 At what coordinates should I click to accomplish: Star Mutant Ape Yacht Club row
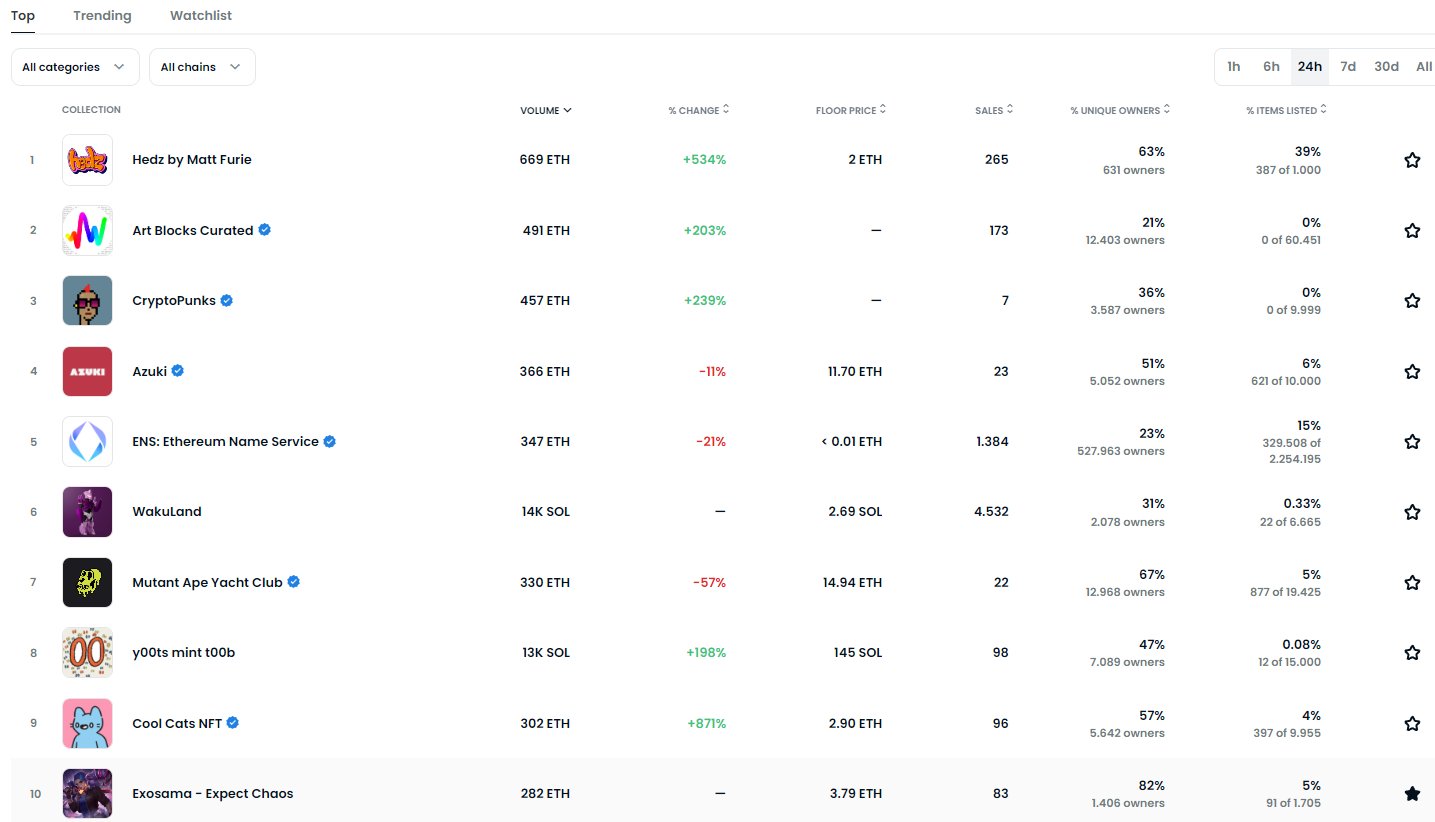click(x=1412, y=582)
